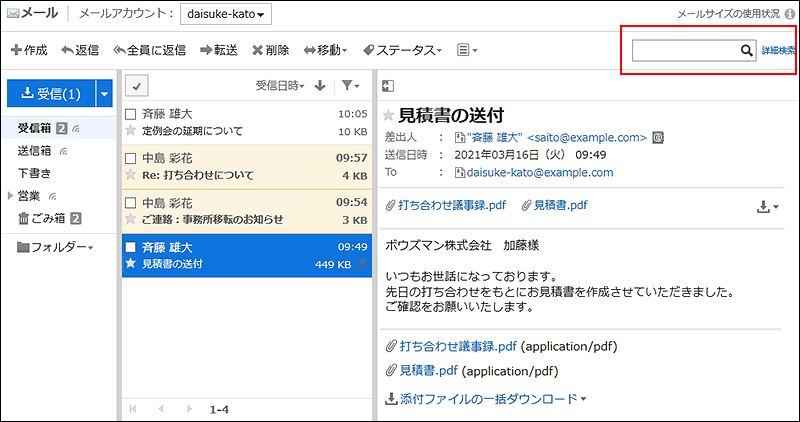The image size is (800, 422).
Task: Open the 送信箱 folder
Action: pos(35,150)
